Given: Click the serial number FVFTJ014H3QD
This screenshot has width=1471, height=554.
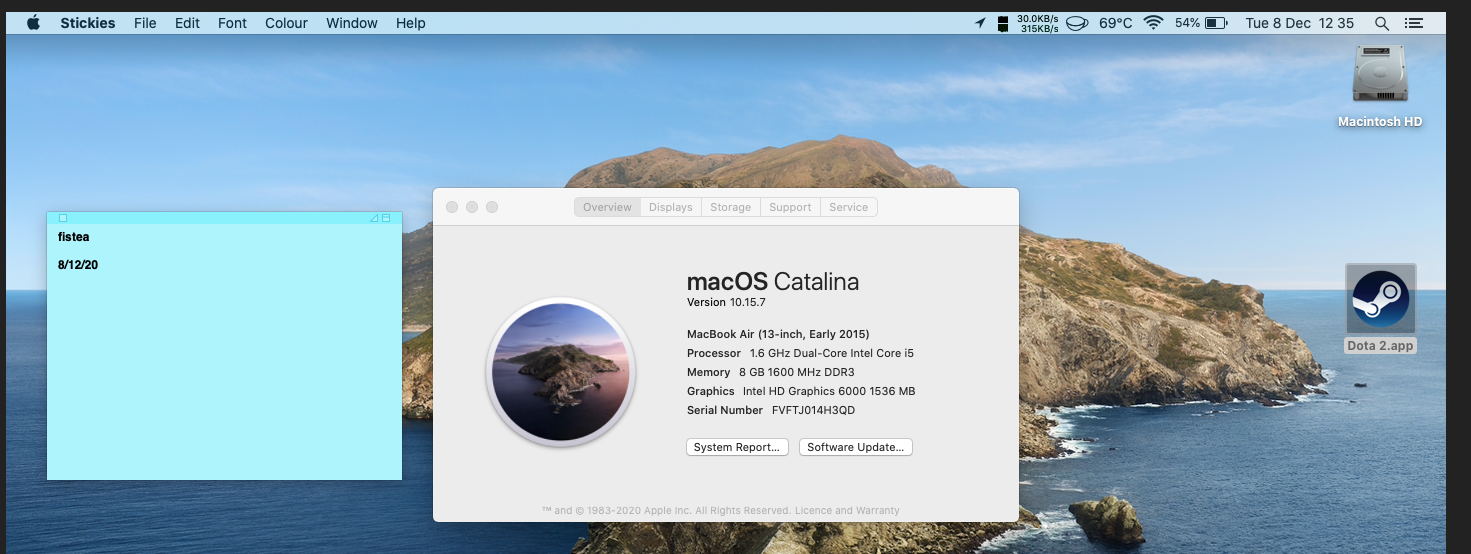Looking at the screenshot, I should tap(813, 410).
